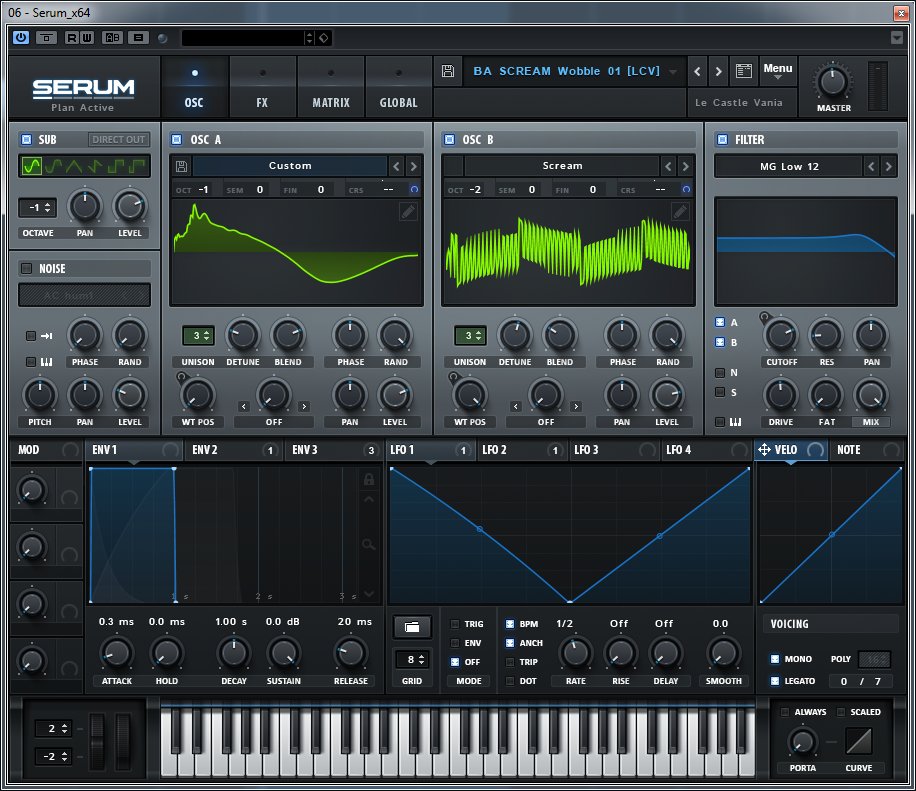The image size is (916, 791).
Task: Enable the NOISE oscillator switch
Action: [26, 268]
